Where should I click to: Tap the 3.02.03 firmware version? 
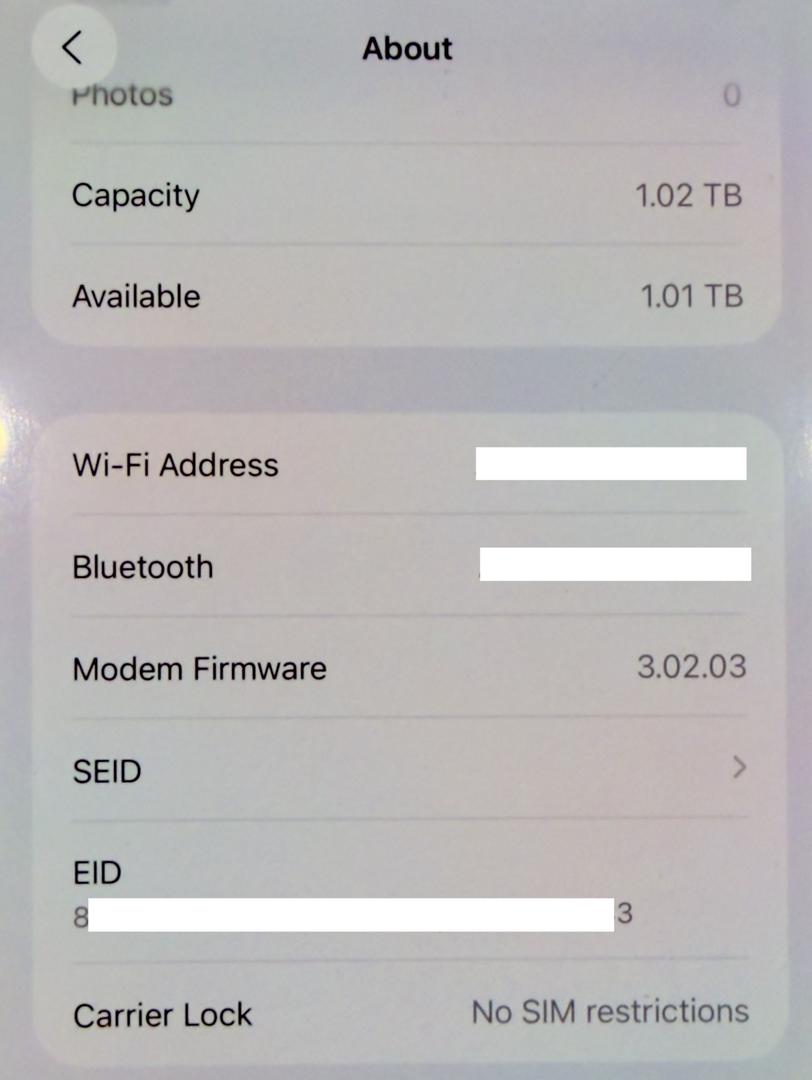coord(691,667)
